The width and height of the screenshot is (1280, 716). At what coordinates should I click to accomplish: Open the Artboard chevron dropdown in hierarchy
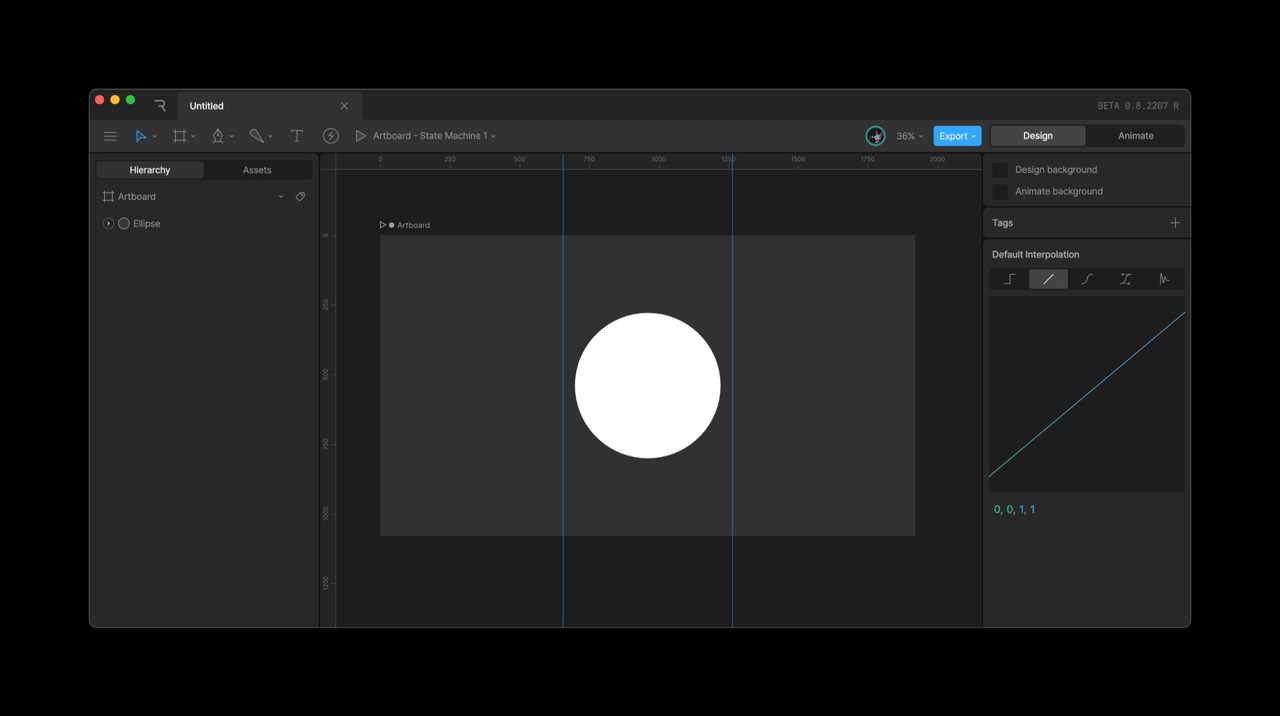(281, 197)
